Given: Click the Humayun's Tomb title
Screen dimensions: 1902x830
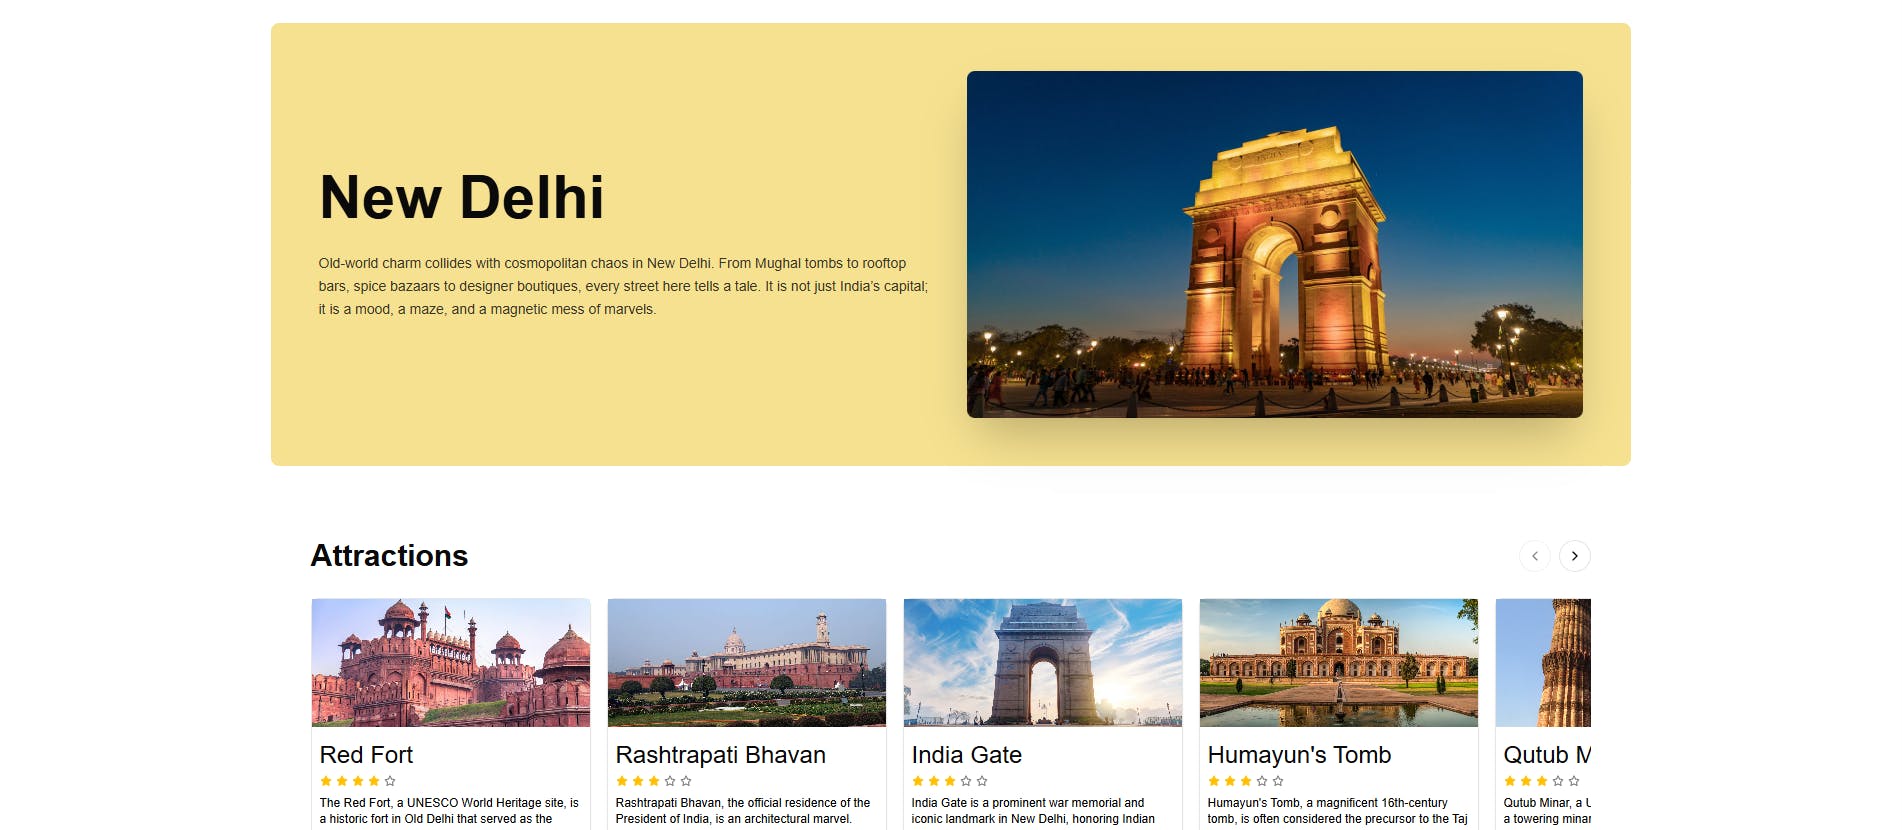Looking at the screenshot, I should click(x=1299, y=755).
